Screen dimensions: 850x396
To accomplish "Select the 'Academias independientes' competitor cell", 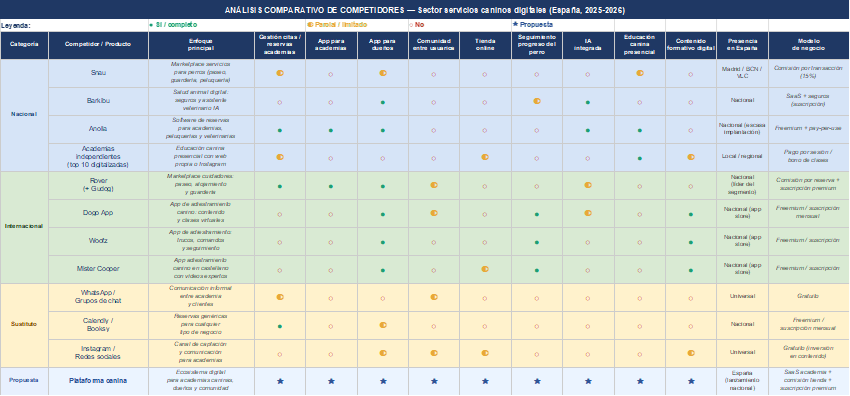I will coord(98,157).
